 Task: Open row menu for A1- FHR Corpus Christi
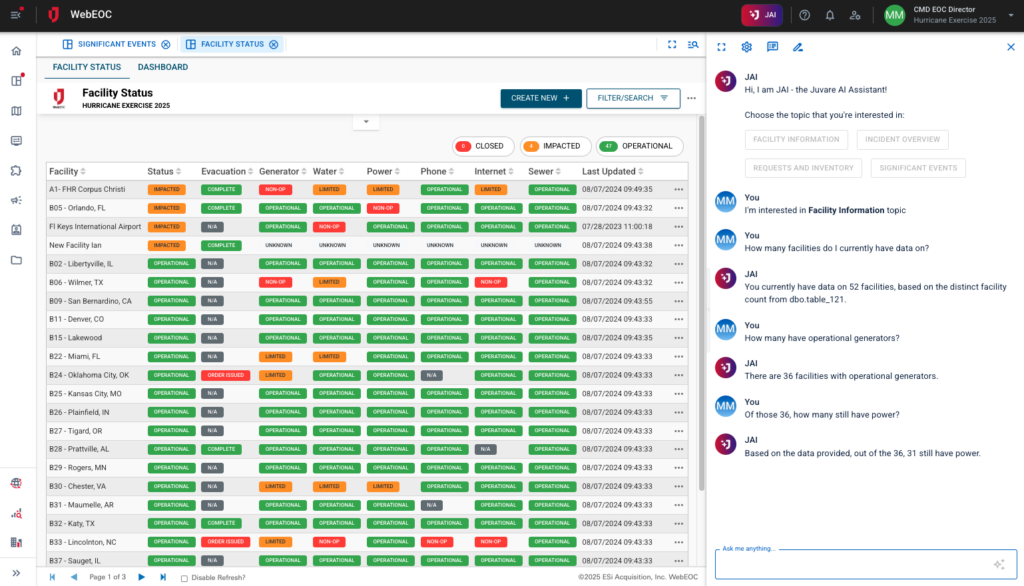click(679, 189)
